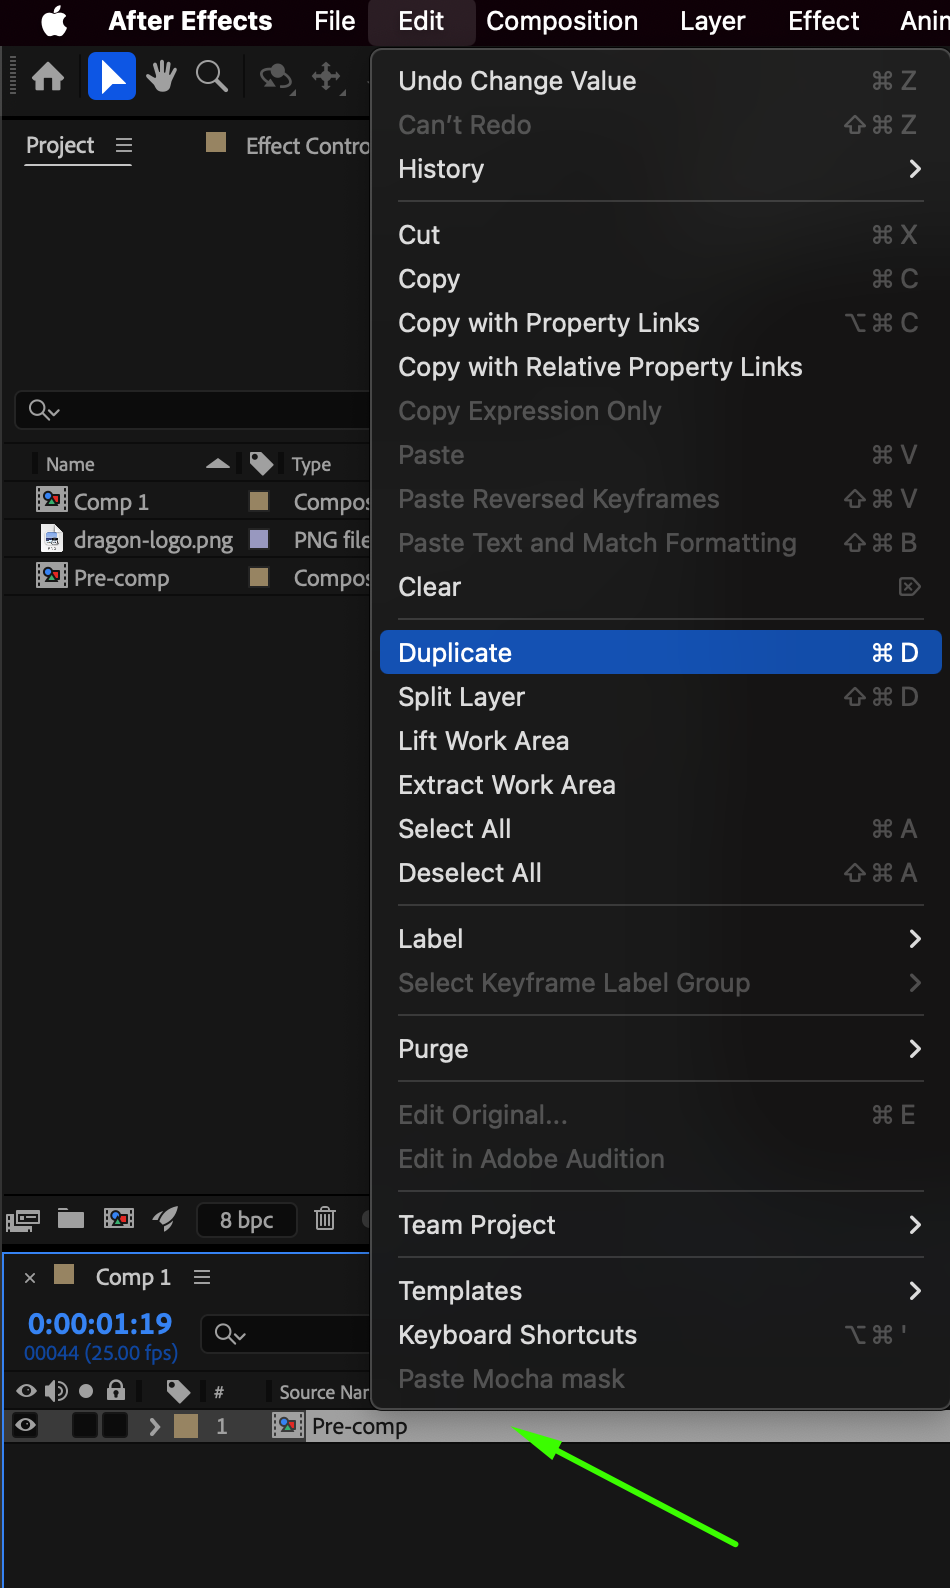This screenshot has width=950, height=1588.
Task: Click the Project panel search field
Action: 192,410
